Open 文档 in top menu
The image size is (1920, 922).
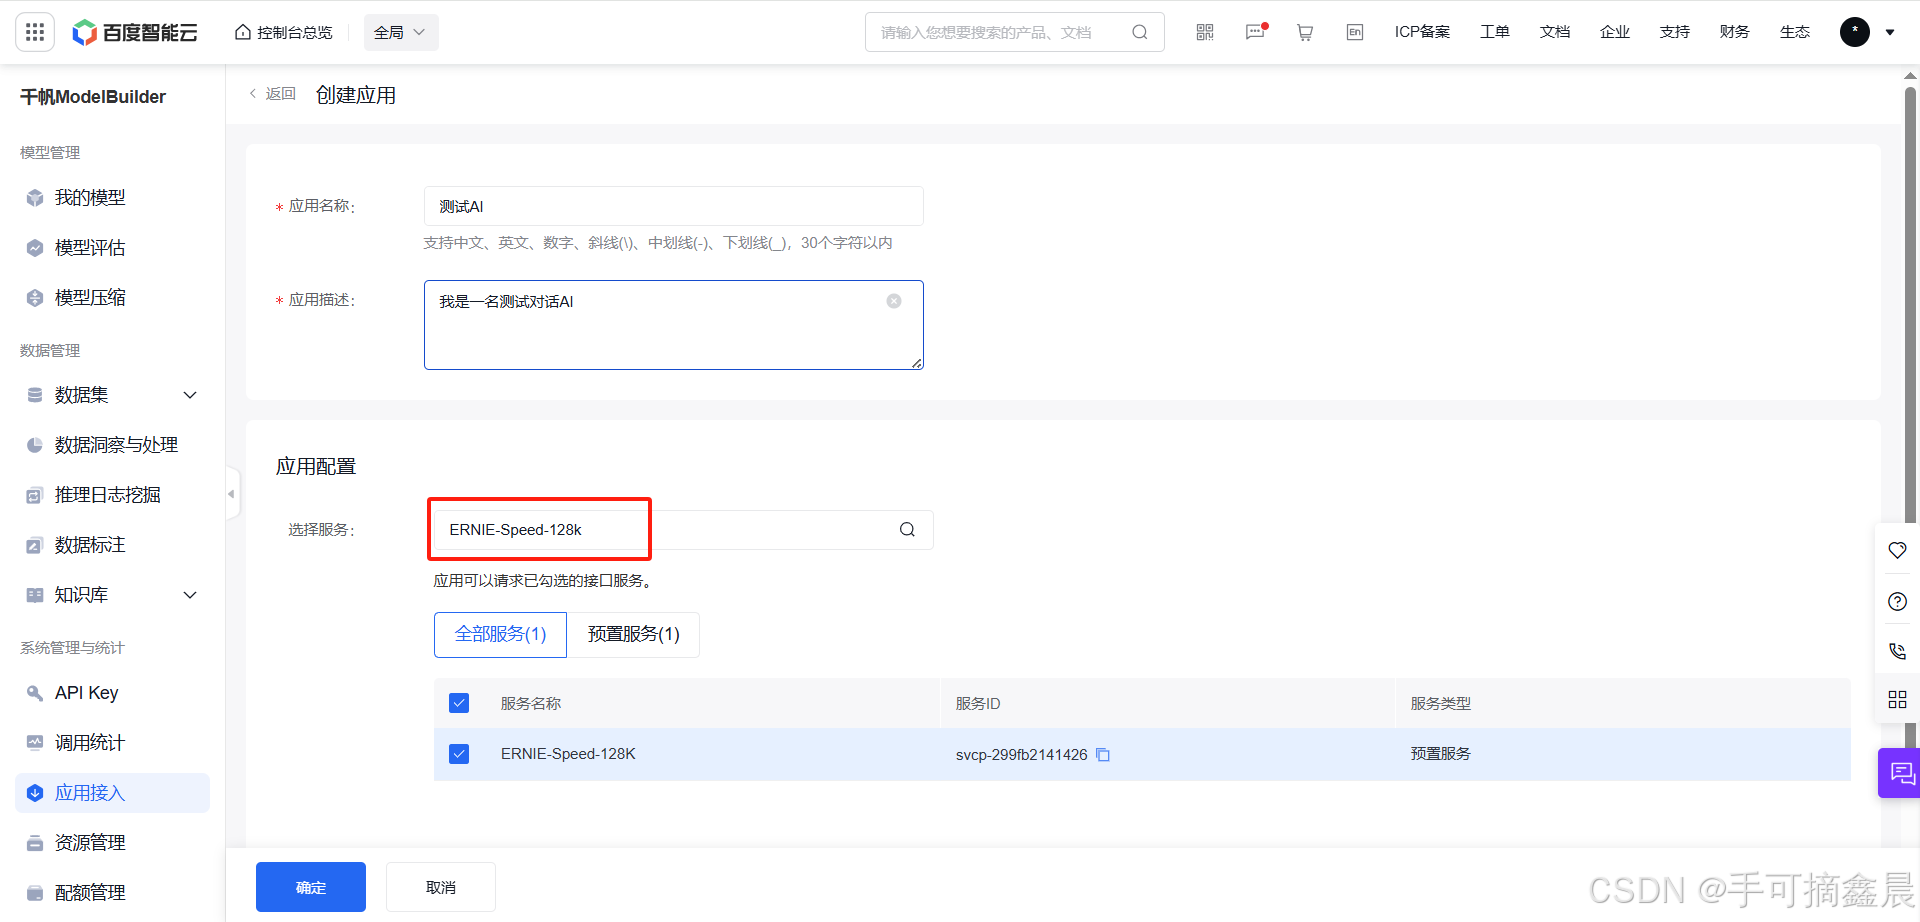1555,32
